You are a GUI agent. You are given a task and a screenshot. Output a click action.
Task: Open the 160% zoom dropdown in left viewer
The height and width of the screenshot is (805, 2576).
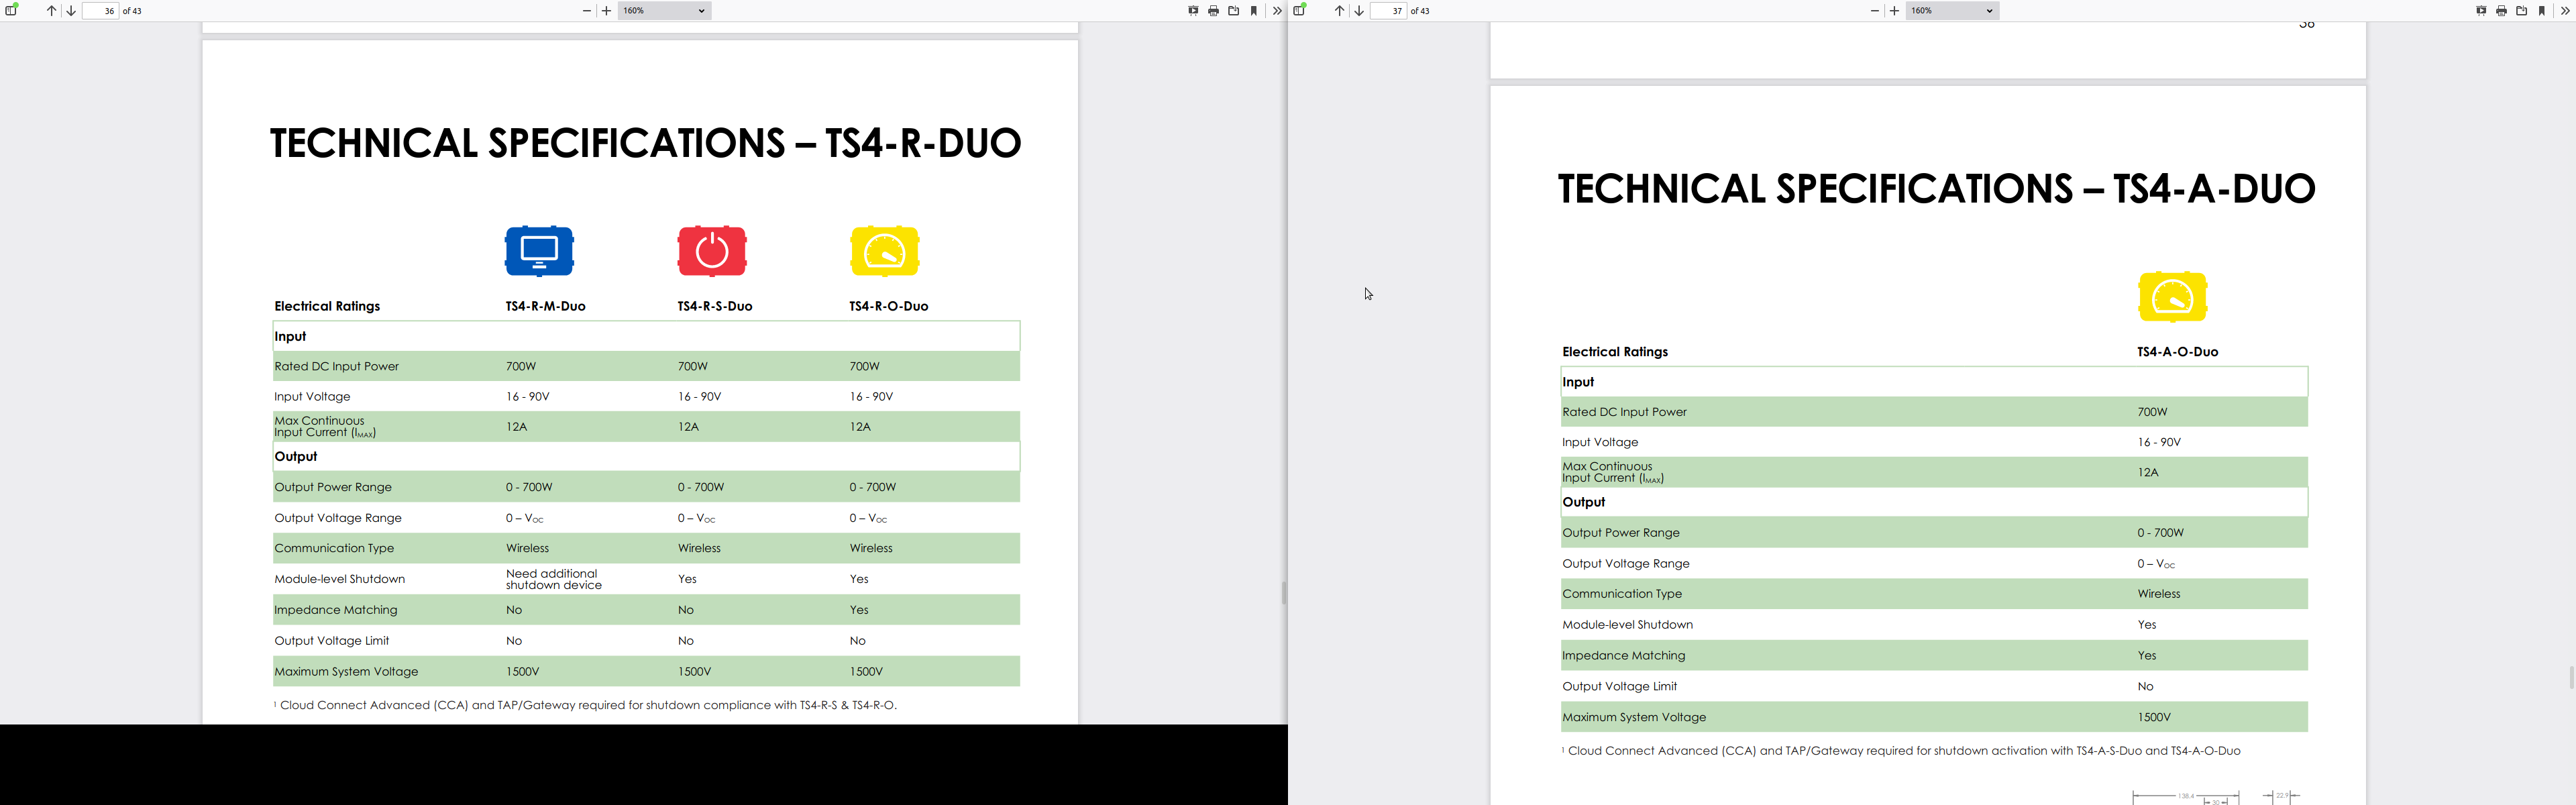(x=664, y=11)
